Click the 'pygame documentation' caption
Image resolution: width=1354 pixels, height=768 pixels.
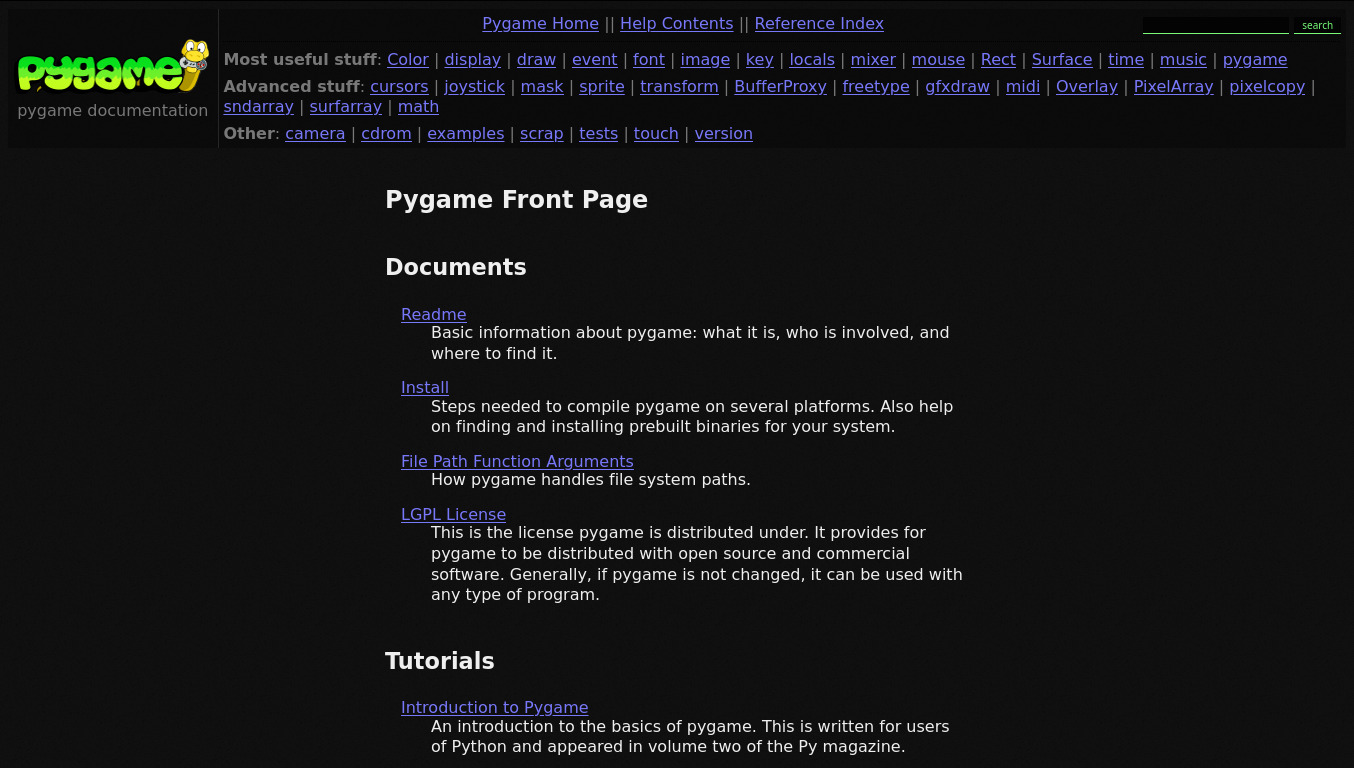(113, 111)
